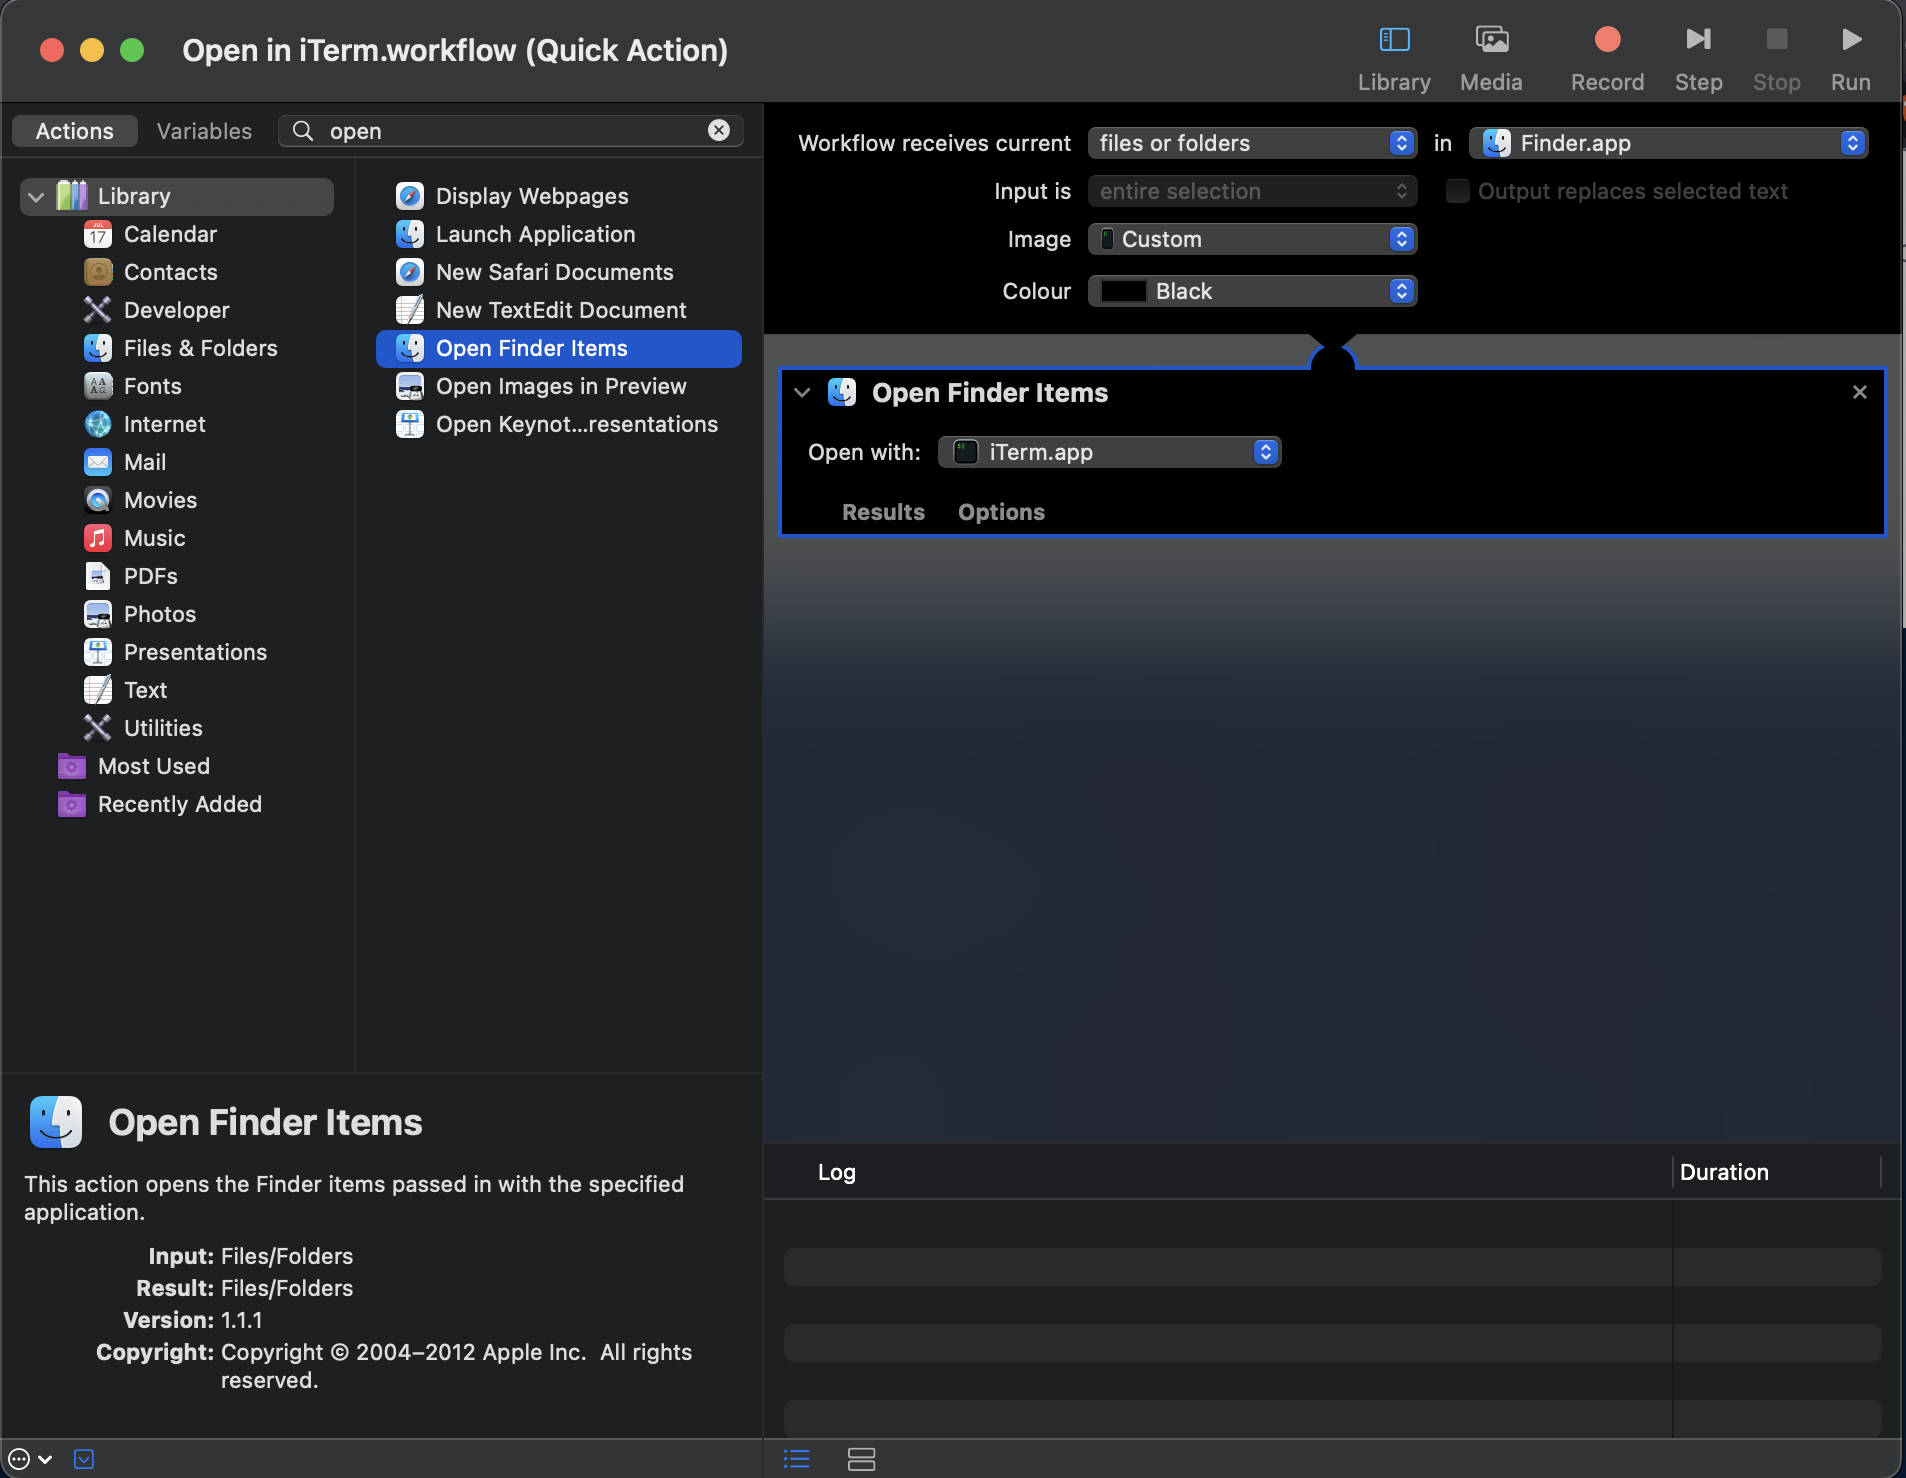Select the Internet category
Screen dimensions: 1906x1478
point(164,425)
